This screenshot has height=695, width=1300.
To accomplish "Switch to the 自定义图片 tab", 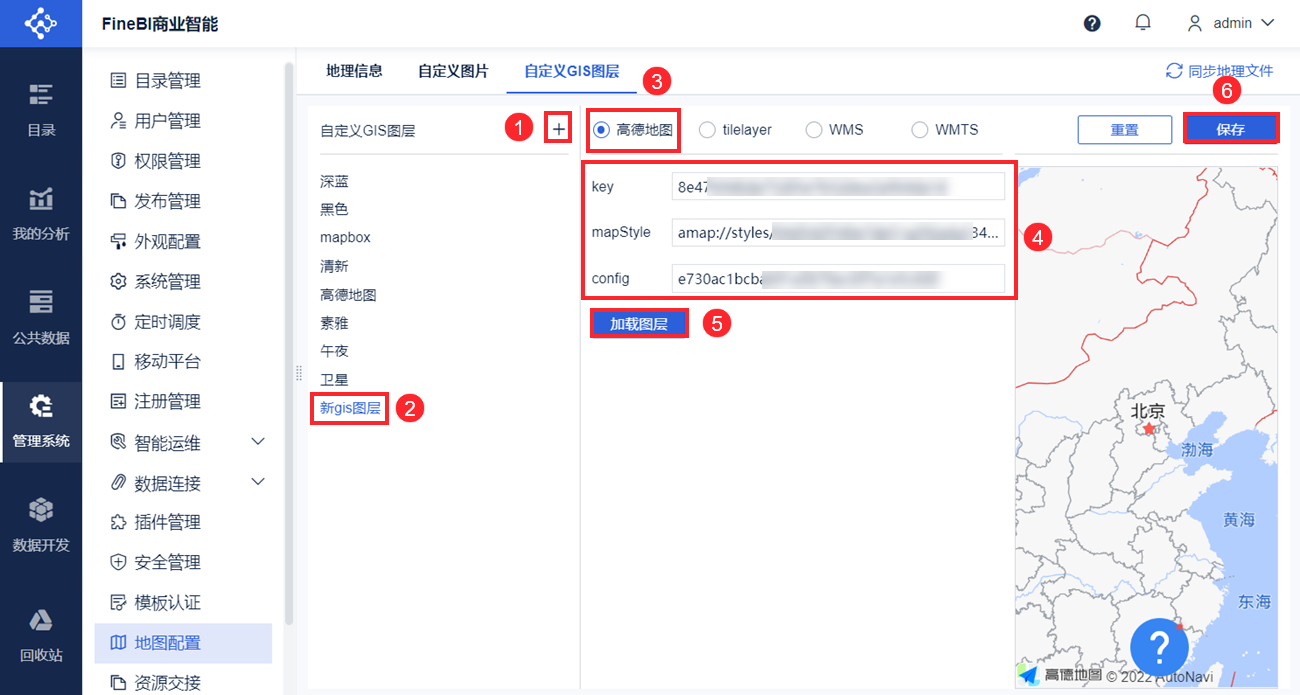I will pyautogui.click(x=453, y=71).
